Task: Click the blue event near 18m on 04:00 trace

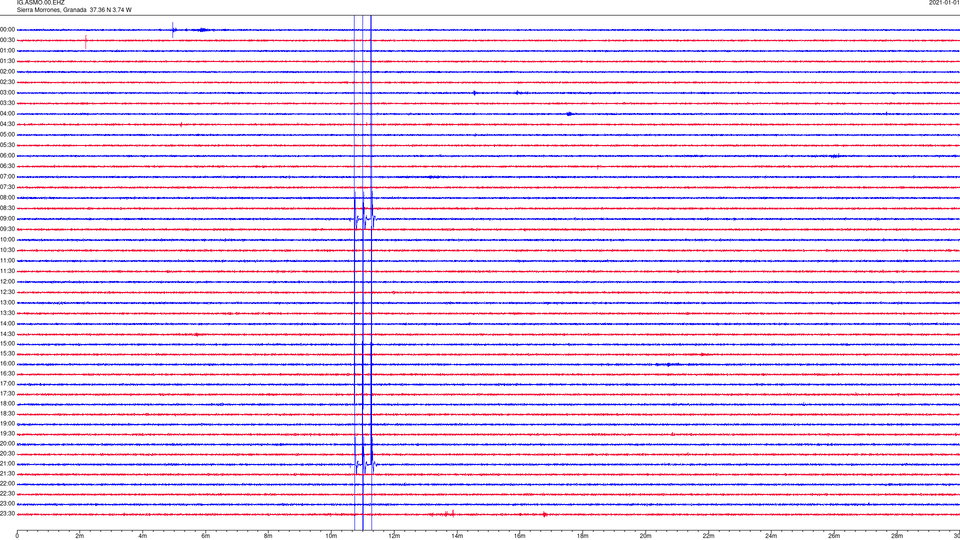Action: [x=569, y=114]
